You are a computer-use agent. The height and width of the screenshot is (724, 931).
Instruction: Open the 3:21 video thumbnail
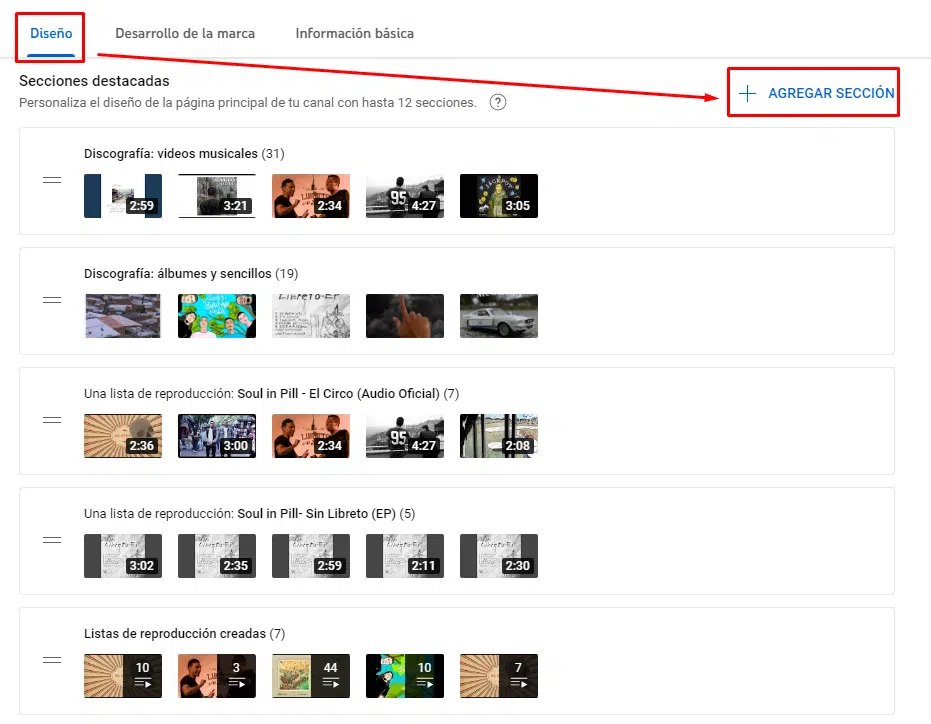coord(216,195)
